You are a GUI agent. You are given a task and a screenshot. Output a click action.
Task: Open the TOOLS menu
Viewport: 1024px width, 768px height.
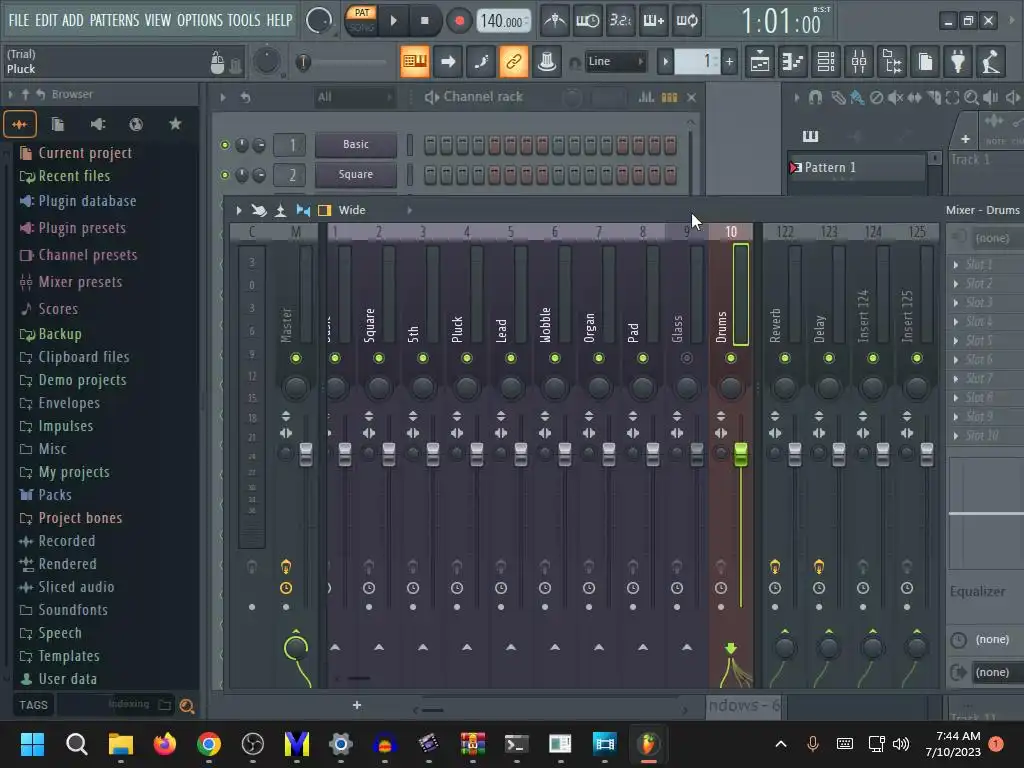(244, 20)
